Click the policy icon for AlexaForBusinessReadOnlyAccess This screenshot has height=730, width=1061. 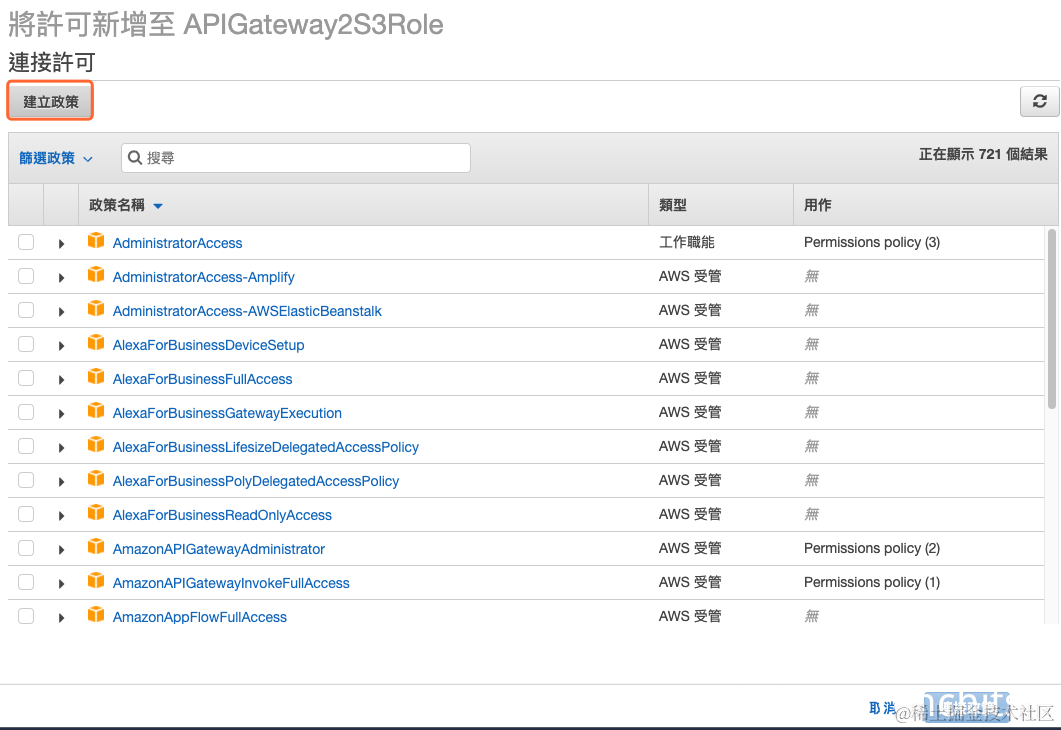point(96,513)
